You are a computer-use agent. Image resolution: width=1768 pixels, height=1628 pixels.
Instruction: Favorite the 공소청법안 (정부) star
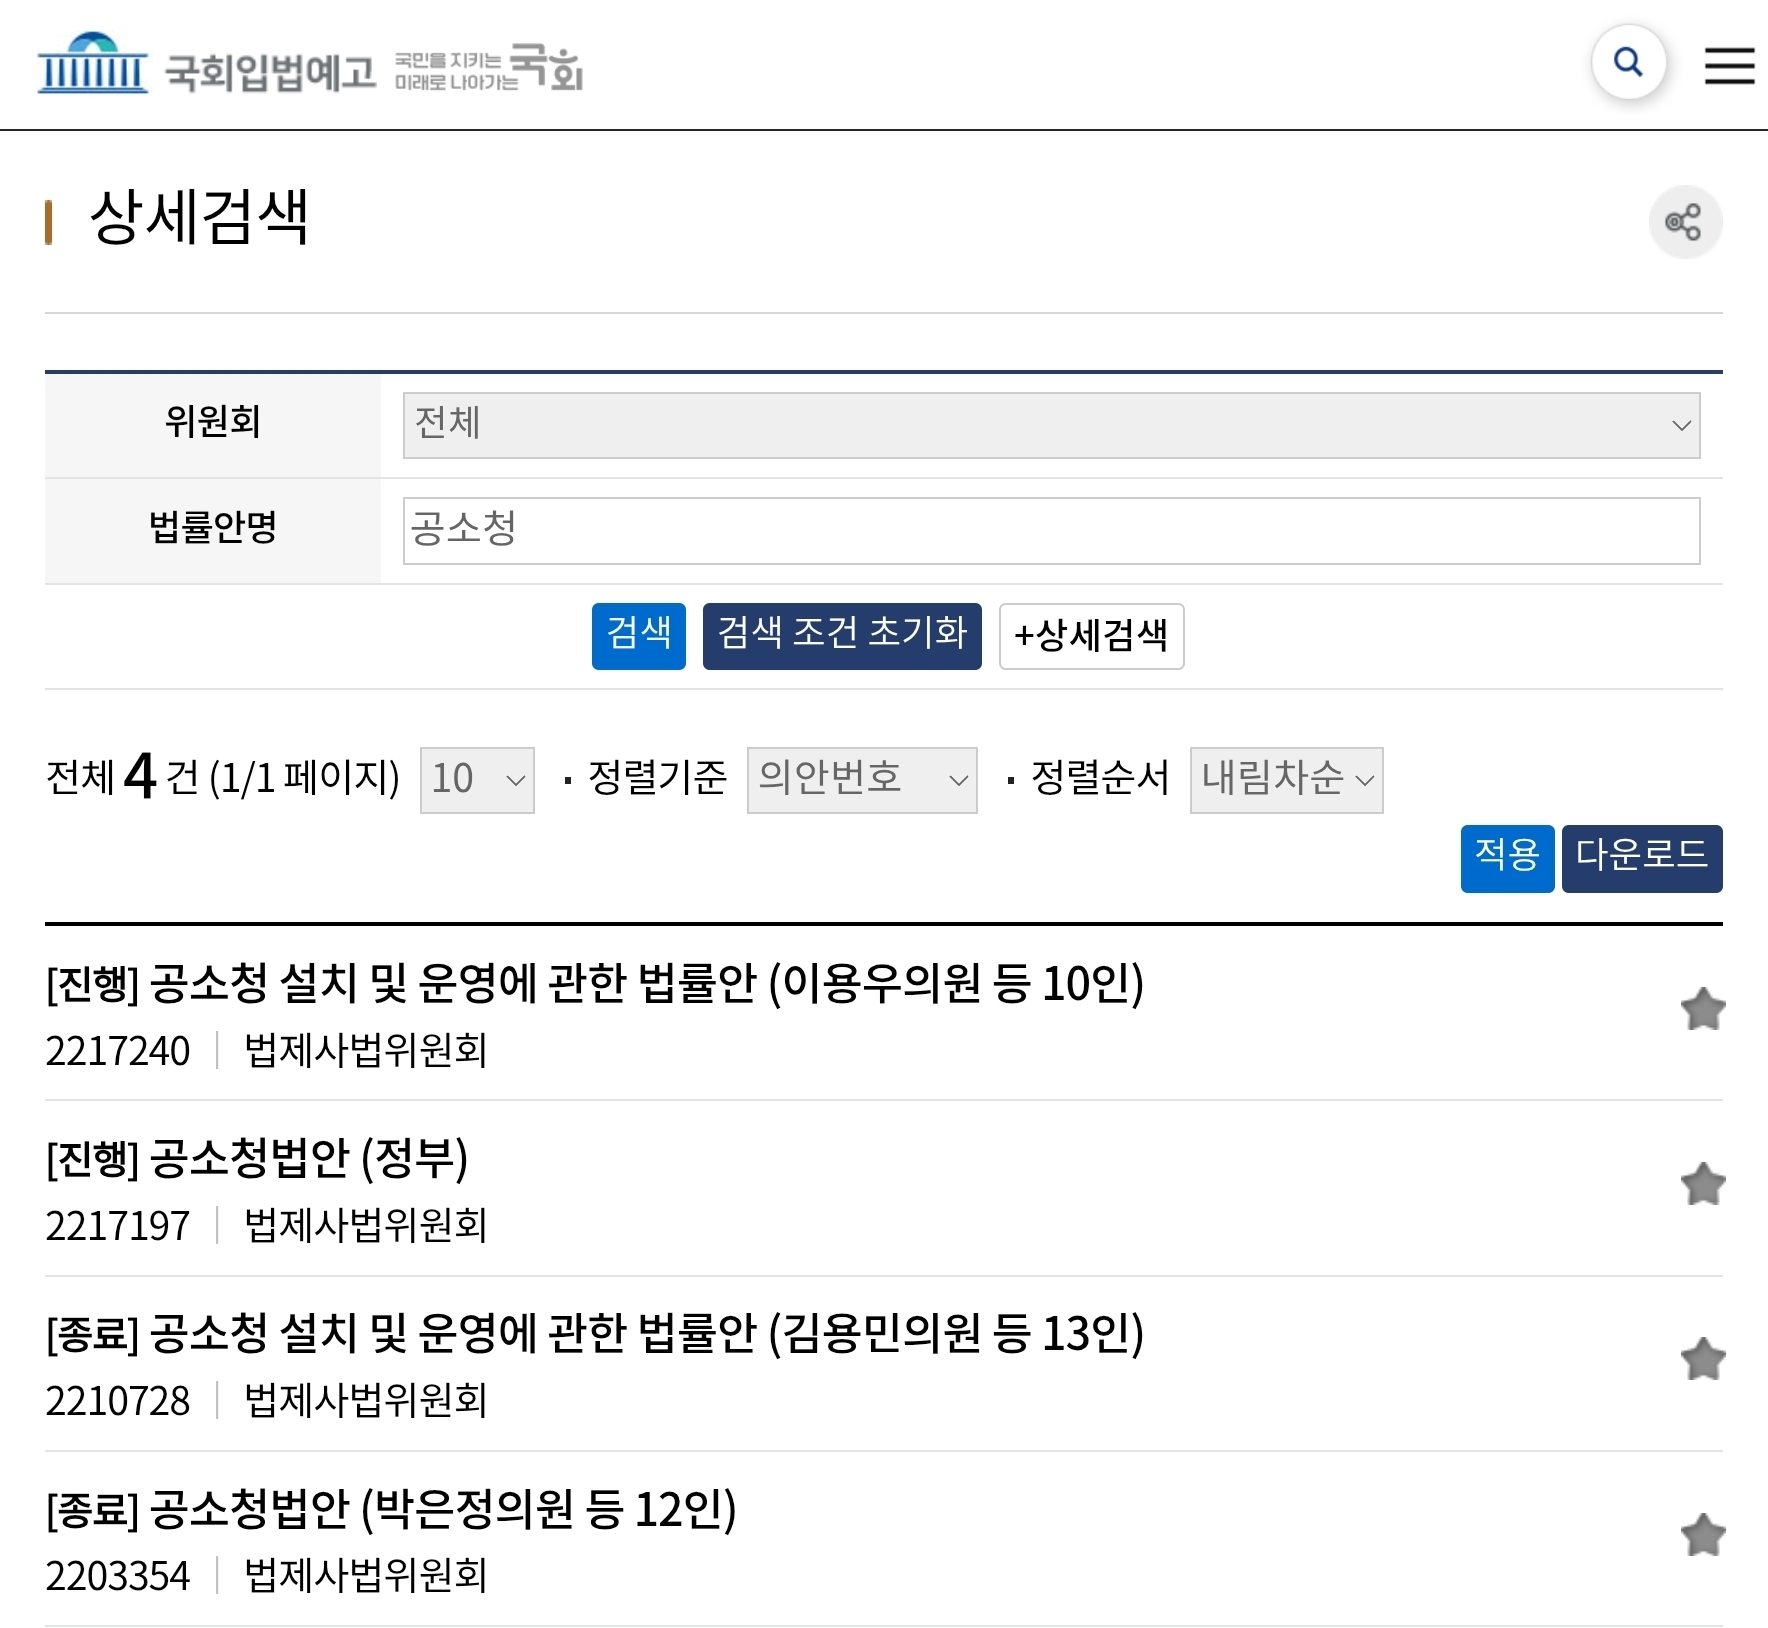click(1703, 1184)
